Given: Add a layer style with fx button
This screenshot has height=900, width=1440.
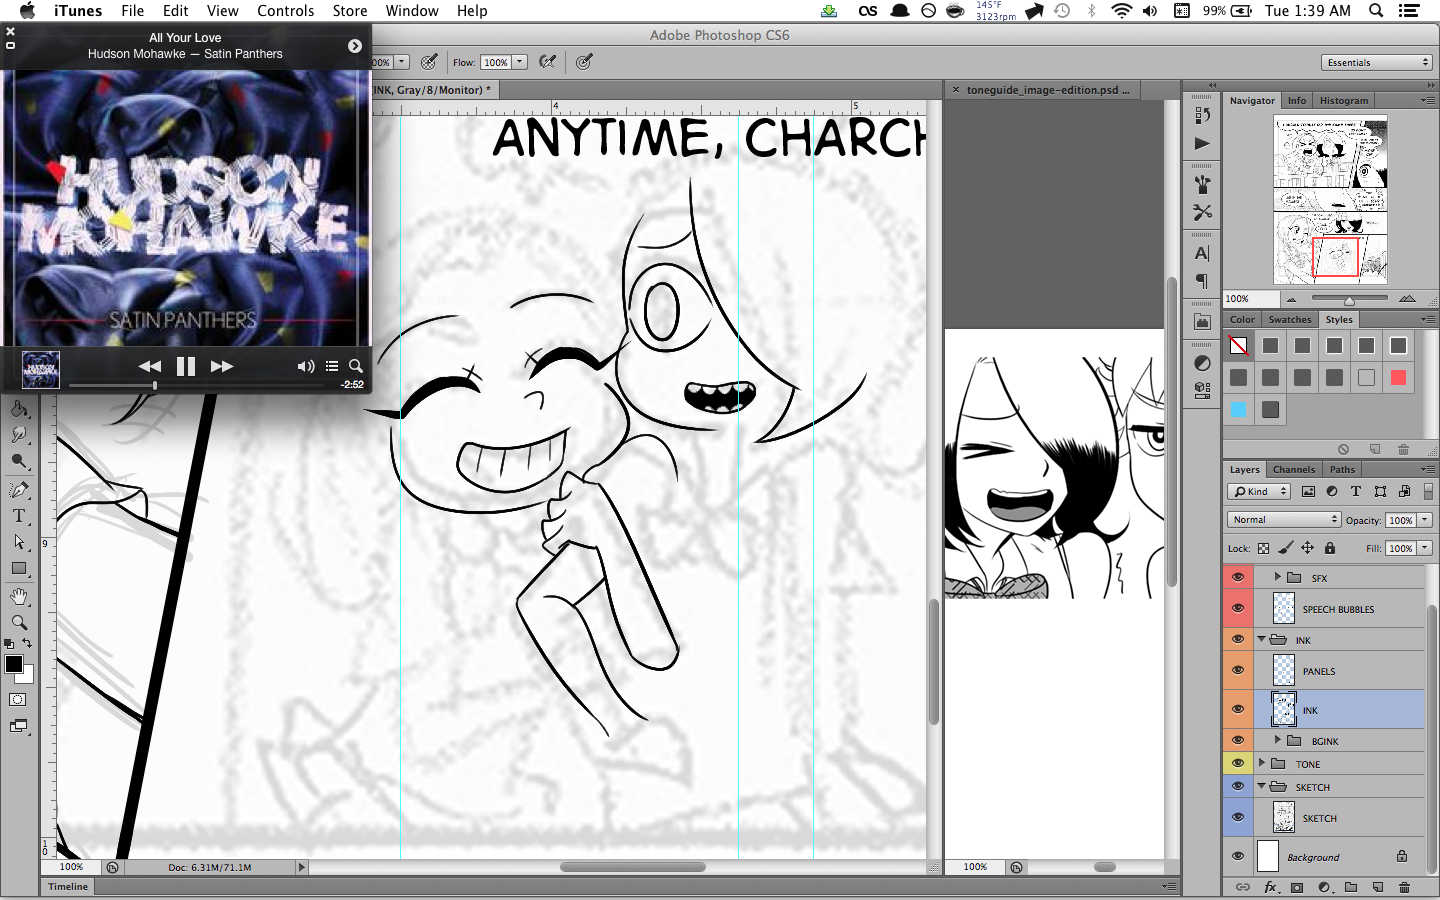Looking at the screenshot, I should [1270, 887].
